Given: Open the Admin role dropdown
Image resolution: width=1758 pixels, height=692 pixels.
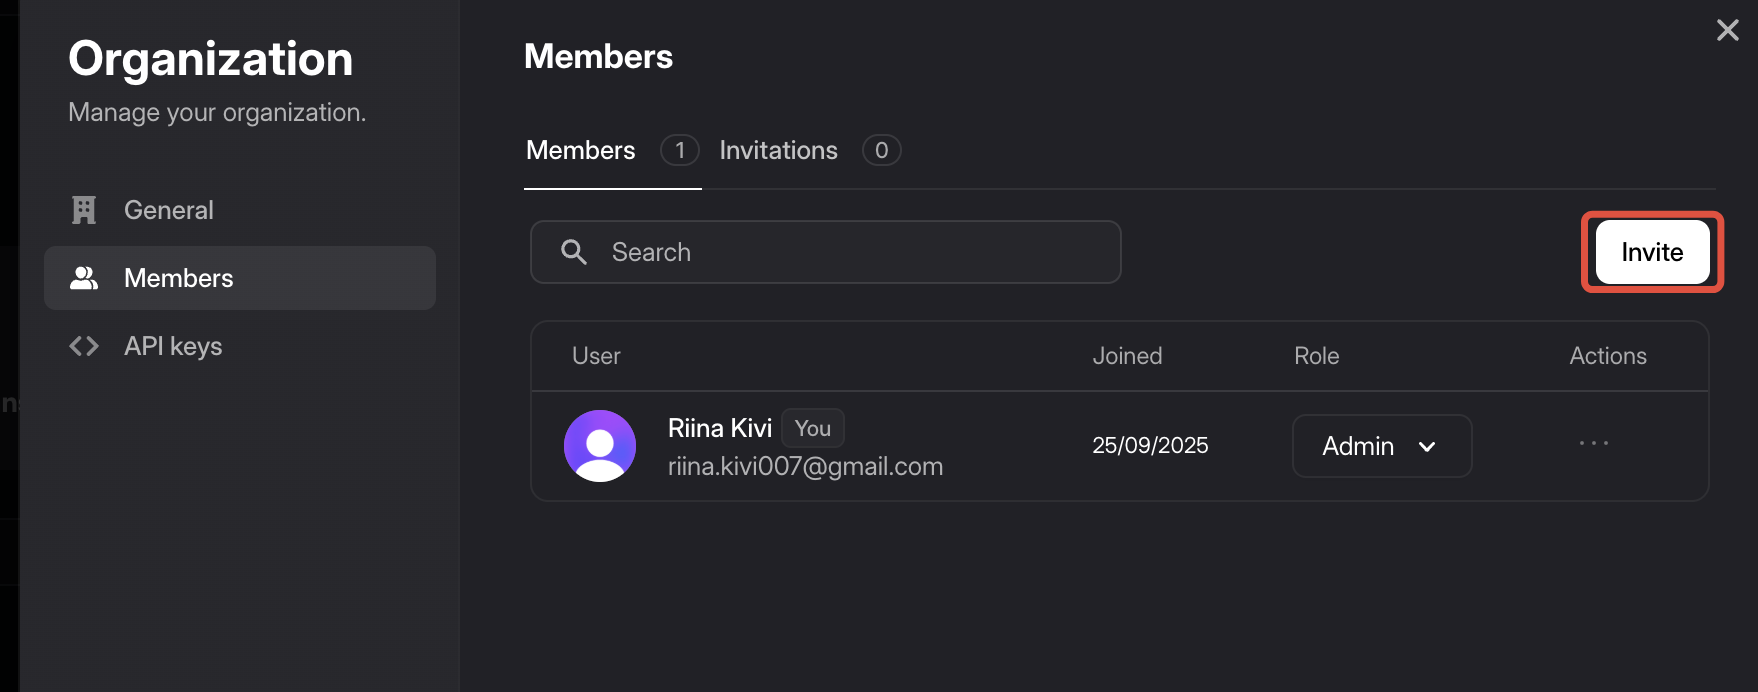Looking at the screenshot, I should 1381,446.
